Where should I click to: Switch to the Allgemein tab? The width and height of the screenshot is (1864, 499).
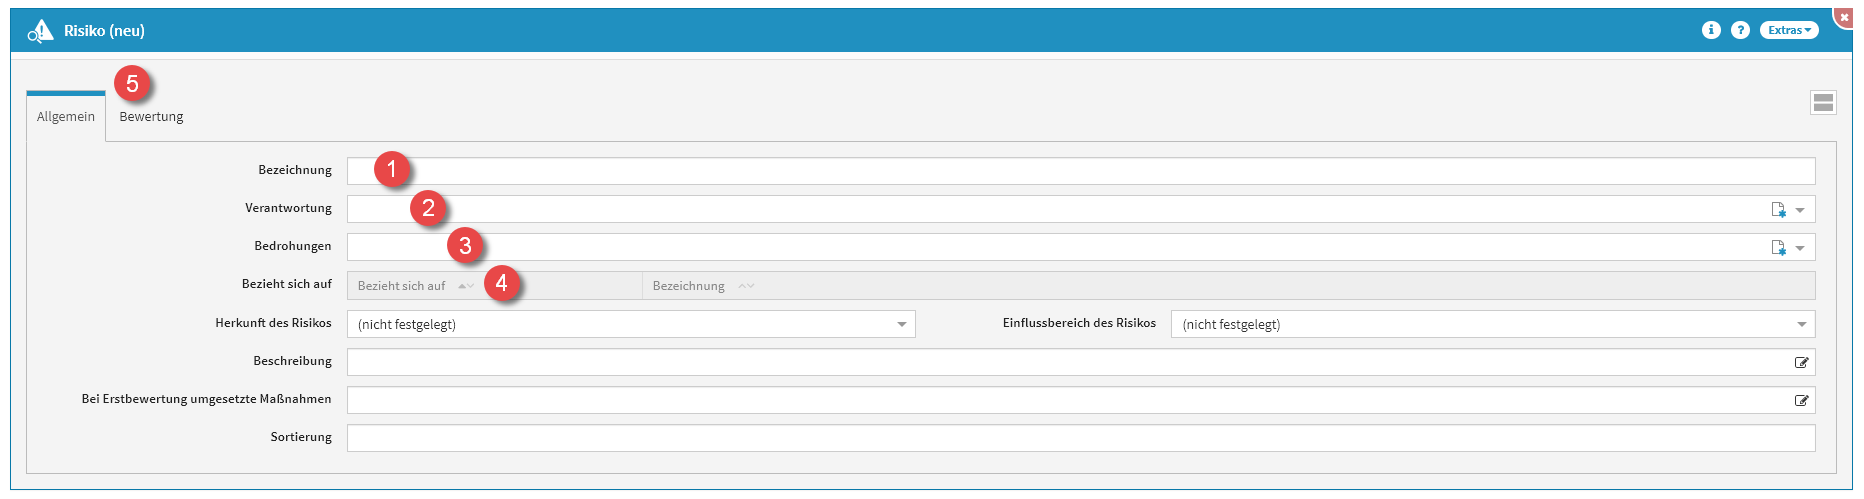coord(66,117)
